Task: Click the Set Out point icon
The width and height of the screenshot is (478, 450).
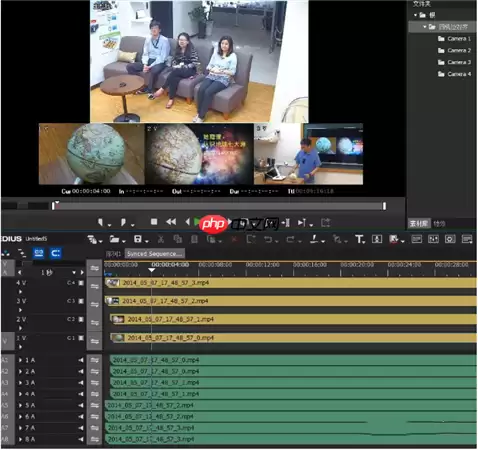Action: 123,222
